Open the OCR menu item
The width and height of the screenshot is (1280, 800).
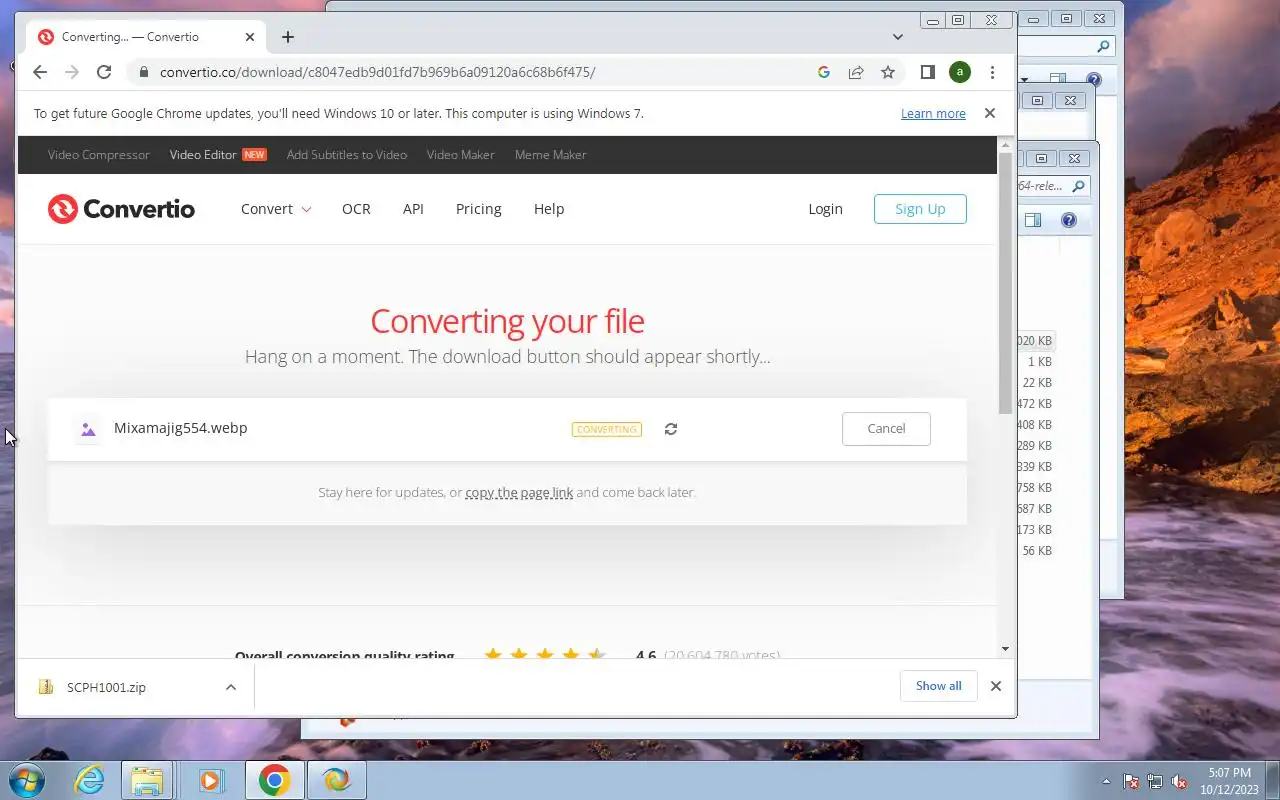pos(356,209)
